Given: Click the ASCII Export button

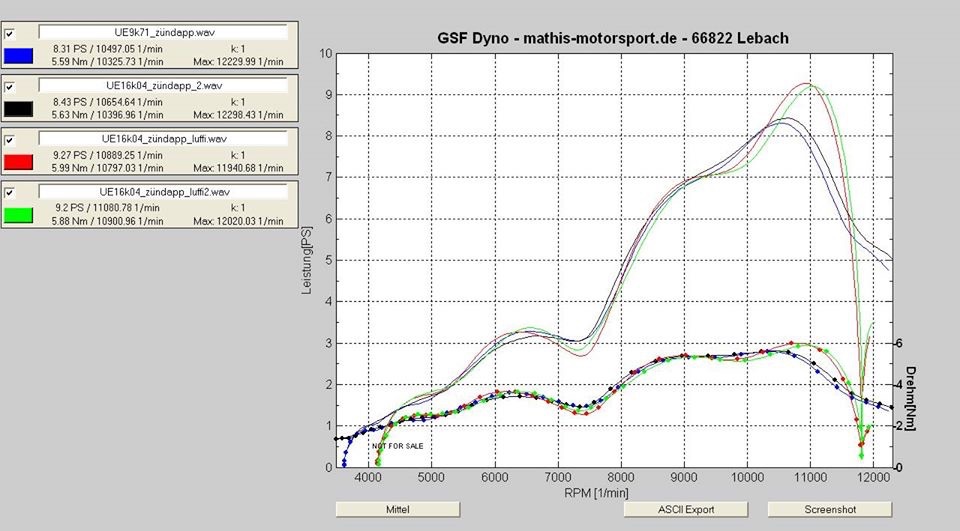Looking at the screenshot, I should coord(685,509).
